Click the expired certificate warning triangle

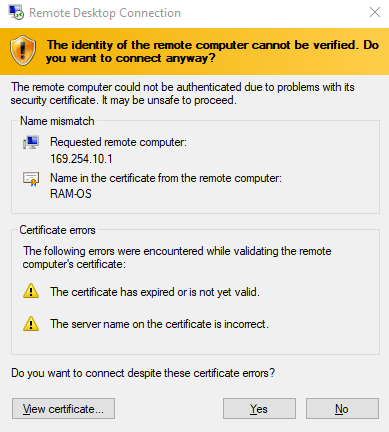point(31,291)
